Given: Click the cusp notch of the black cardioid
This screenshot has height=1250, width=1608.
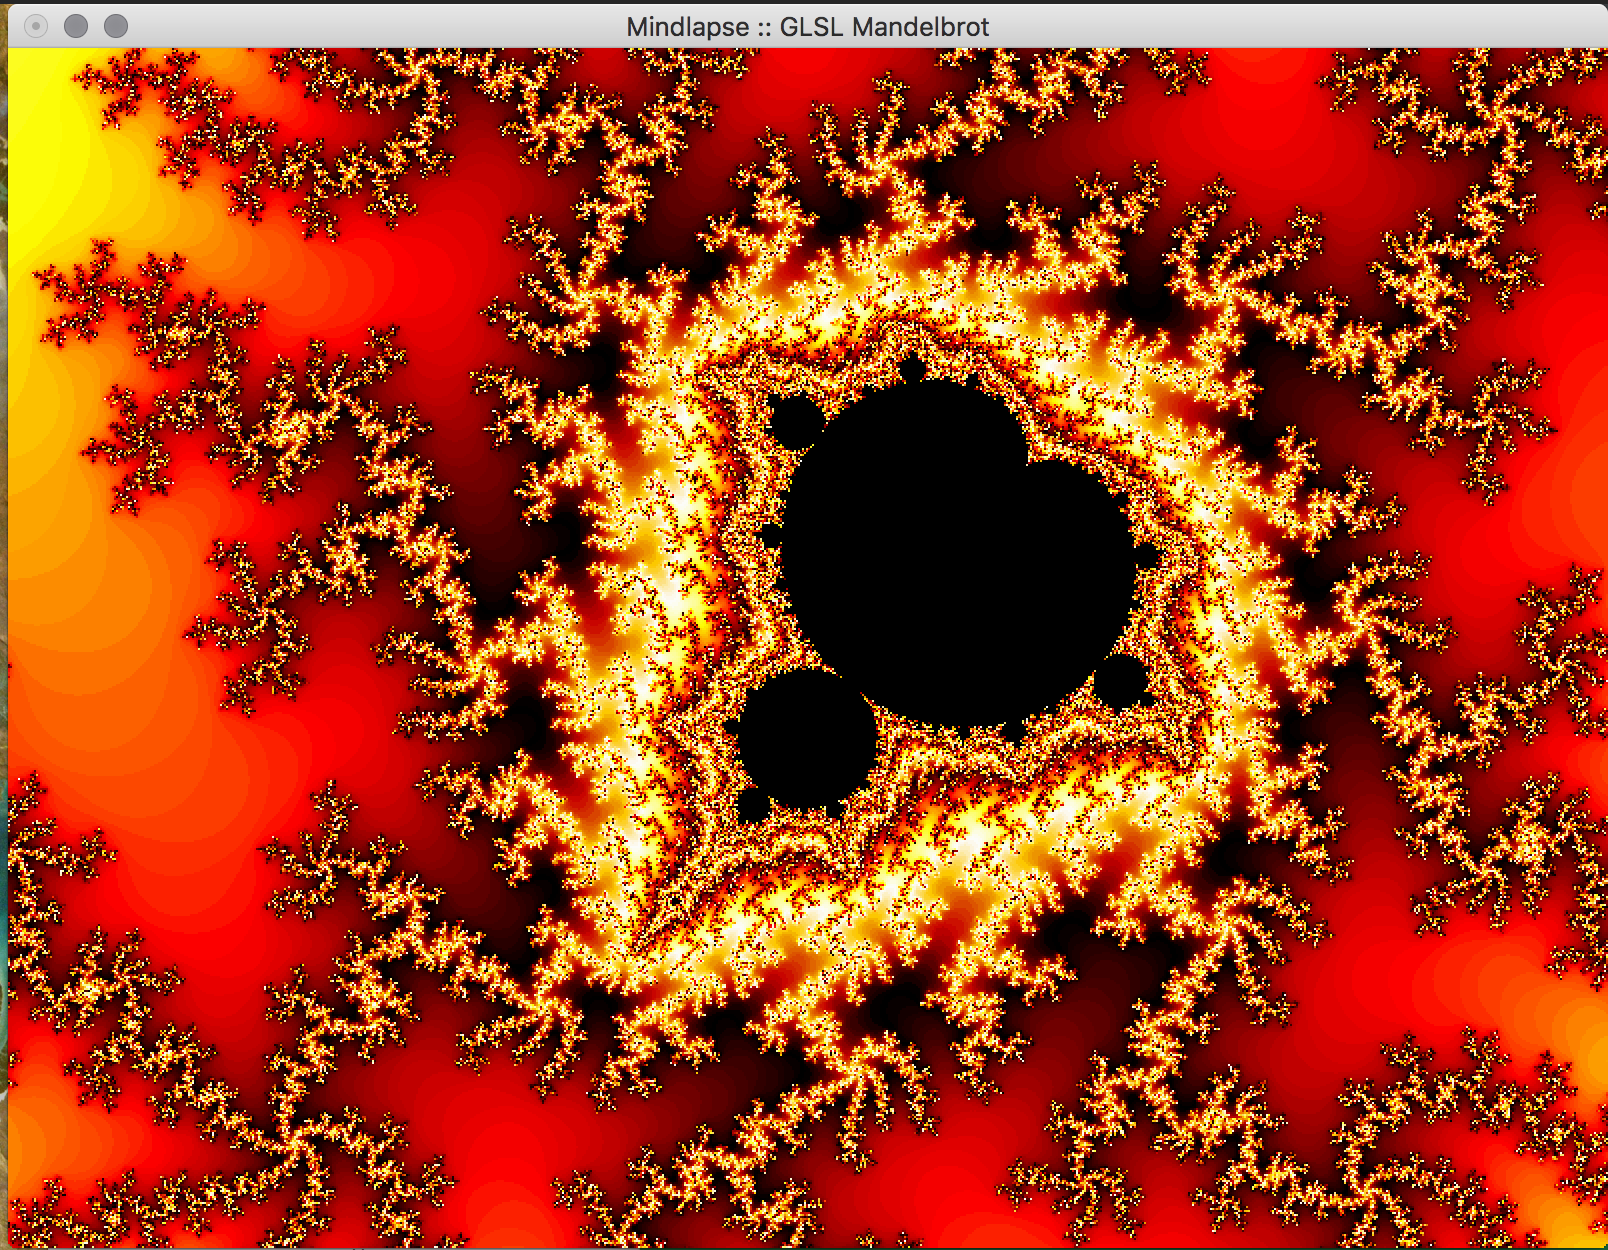Looking at the screenshot, I should click(1027, 463).
